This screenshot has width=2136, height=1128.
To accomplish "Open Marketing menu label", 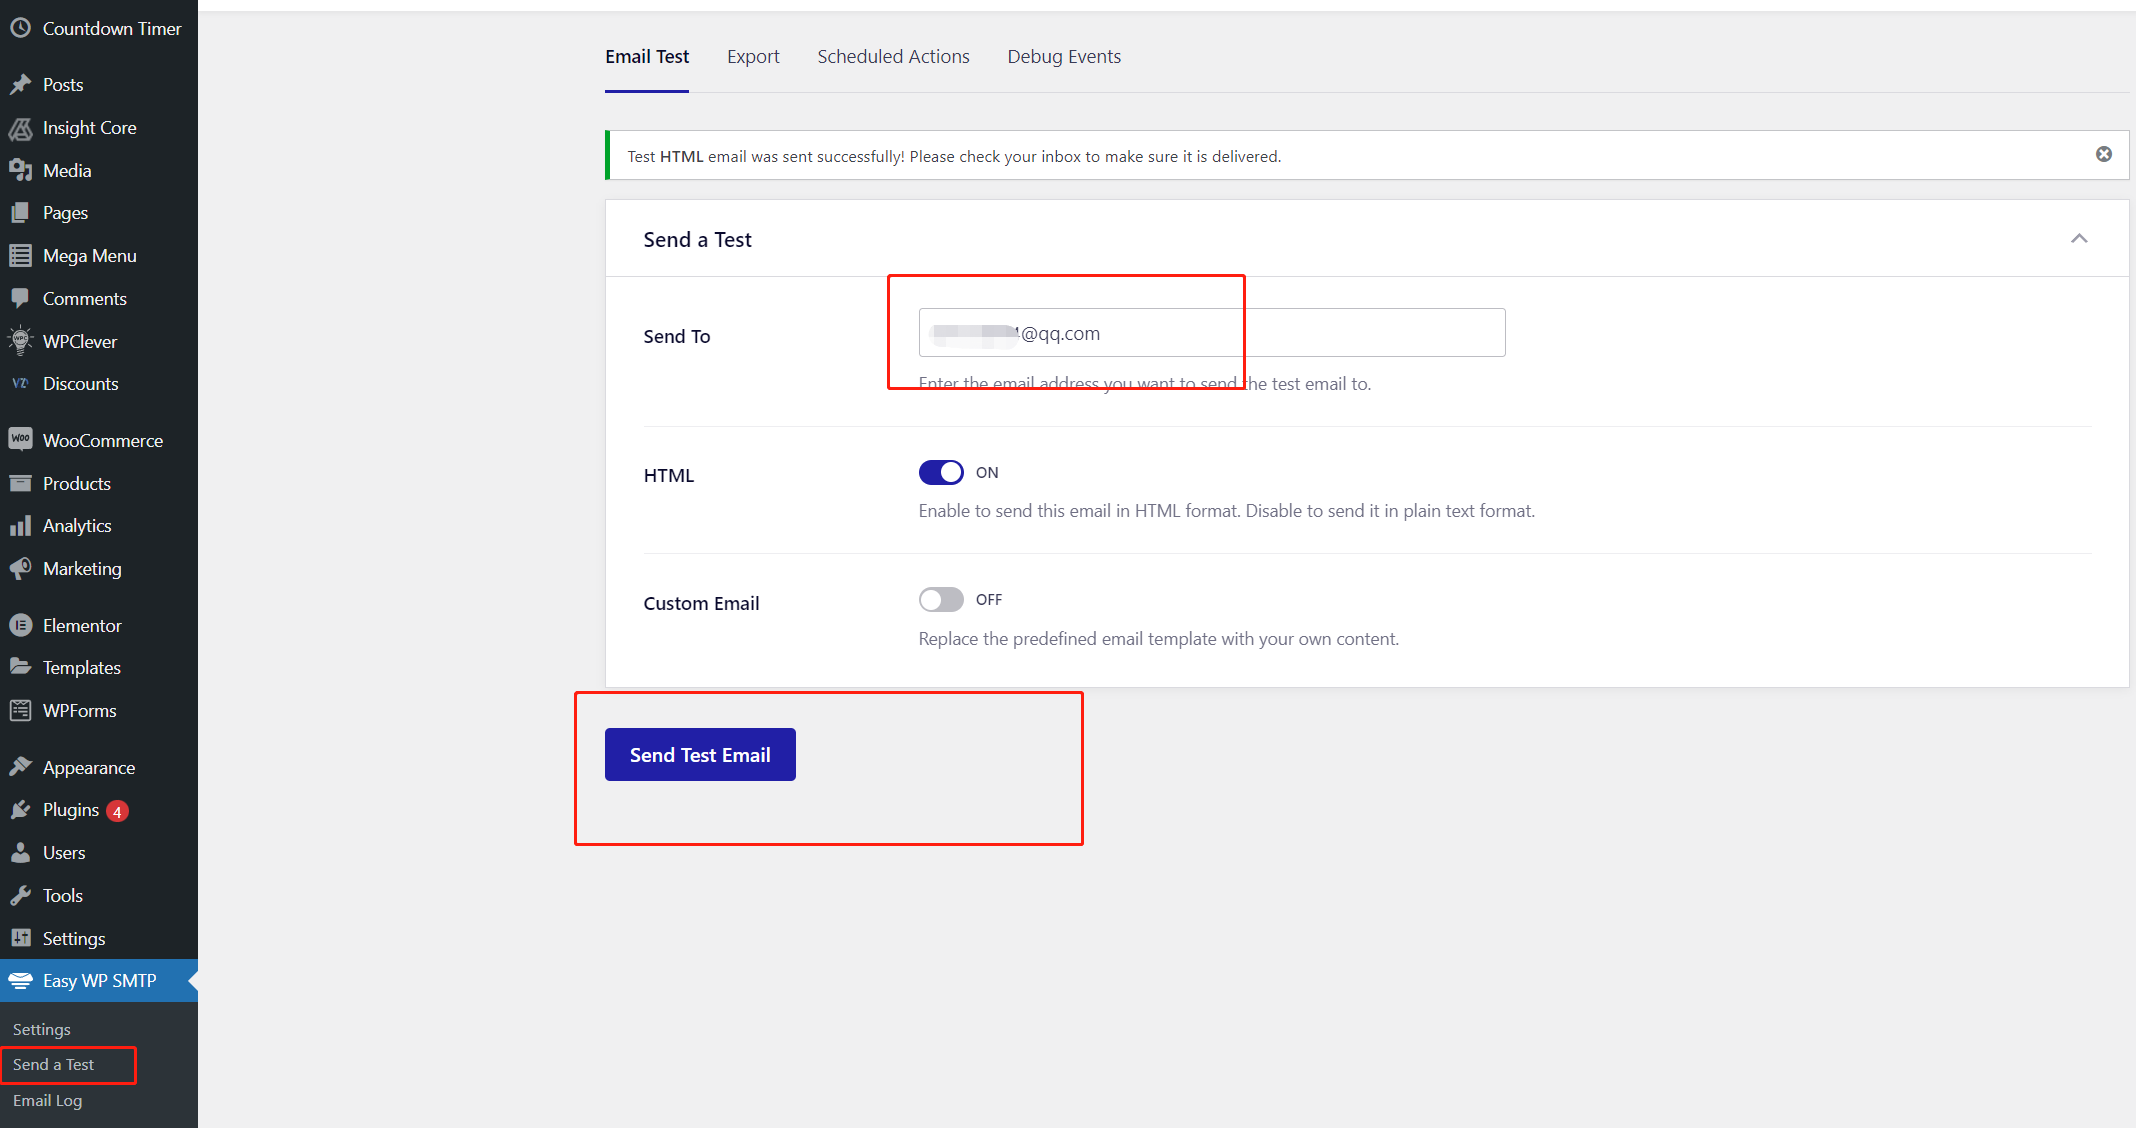I will (82, 568).
